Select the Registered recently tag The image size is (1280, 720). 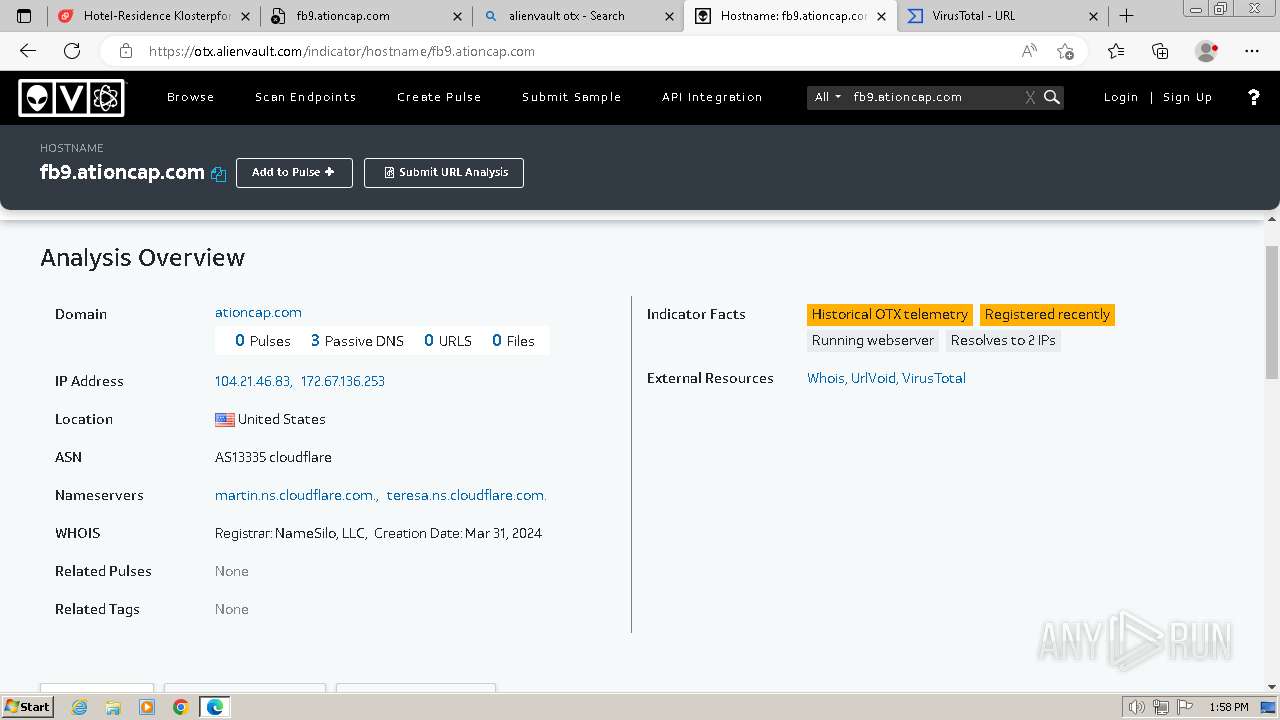point(1047,314)
